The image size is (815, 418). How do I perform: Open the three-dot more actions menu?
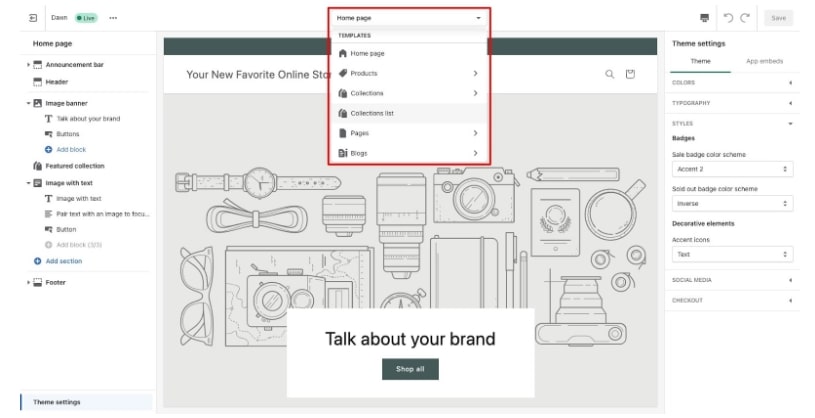(x=113, y=18)
